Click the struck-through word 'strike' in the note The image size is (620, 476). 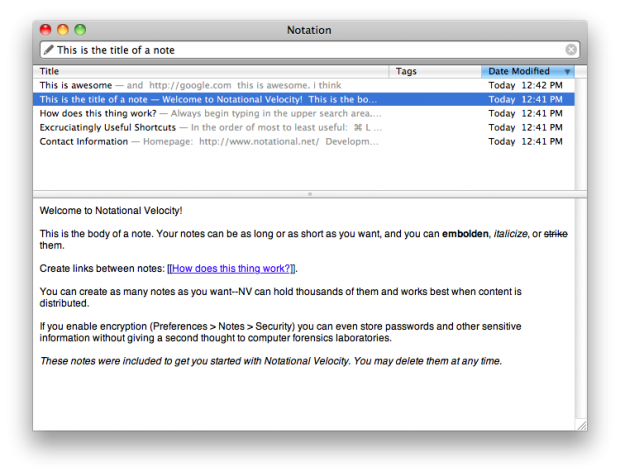[x=556, y=234]
